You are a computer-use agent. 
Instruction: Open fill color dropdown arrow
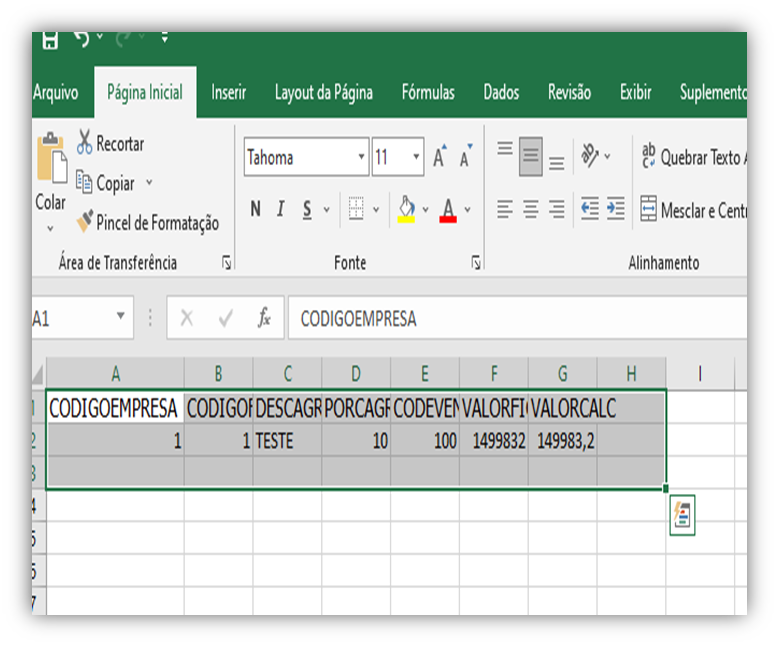(425, 210)
